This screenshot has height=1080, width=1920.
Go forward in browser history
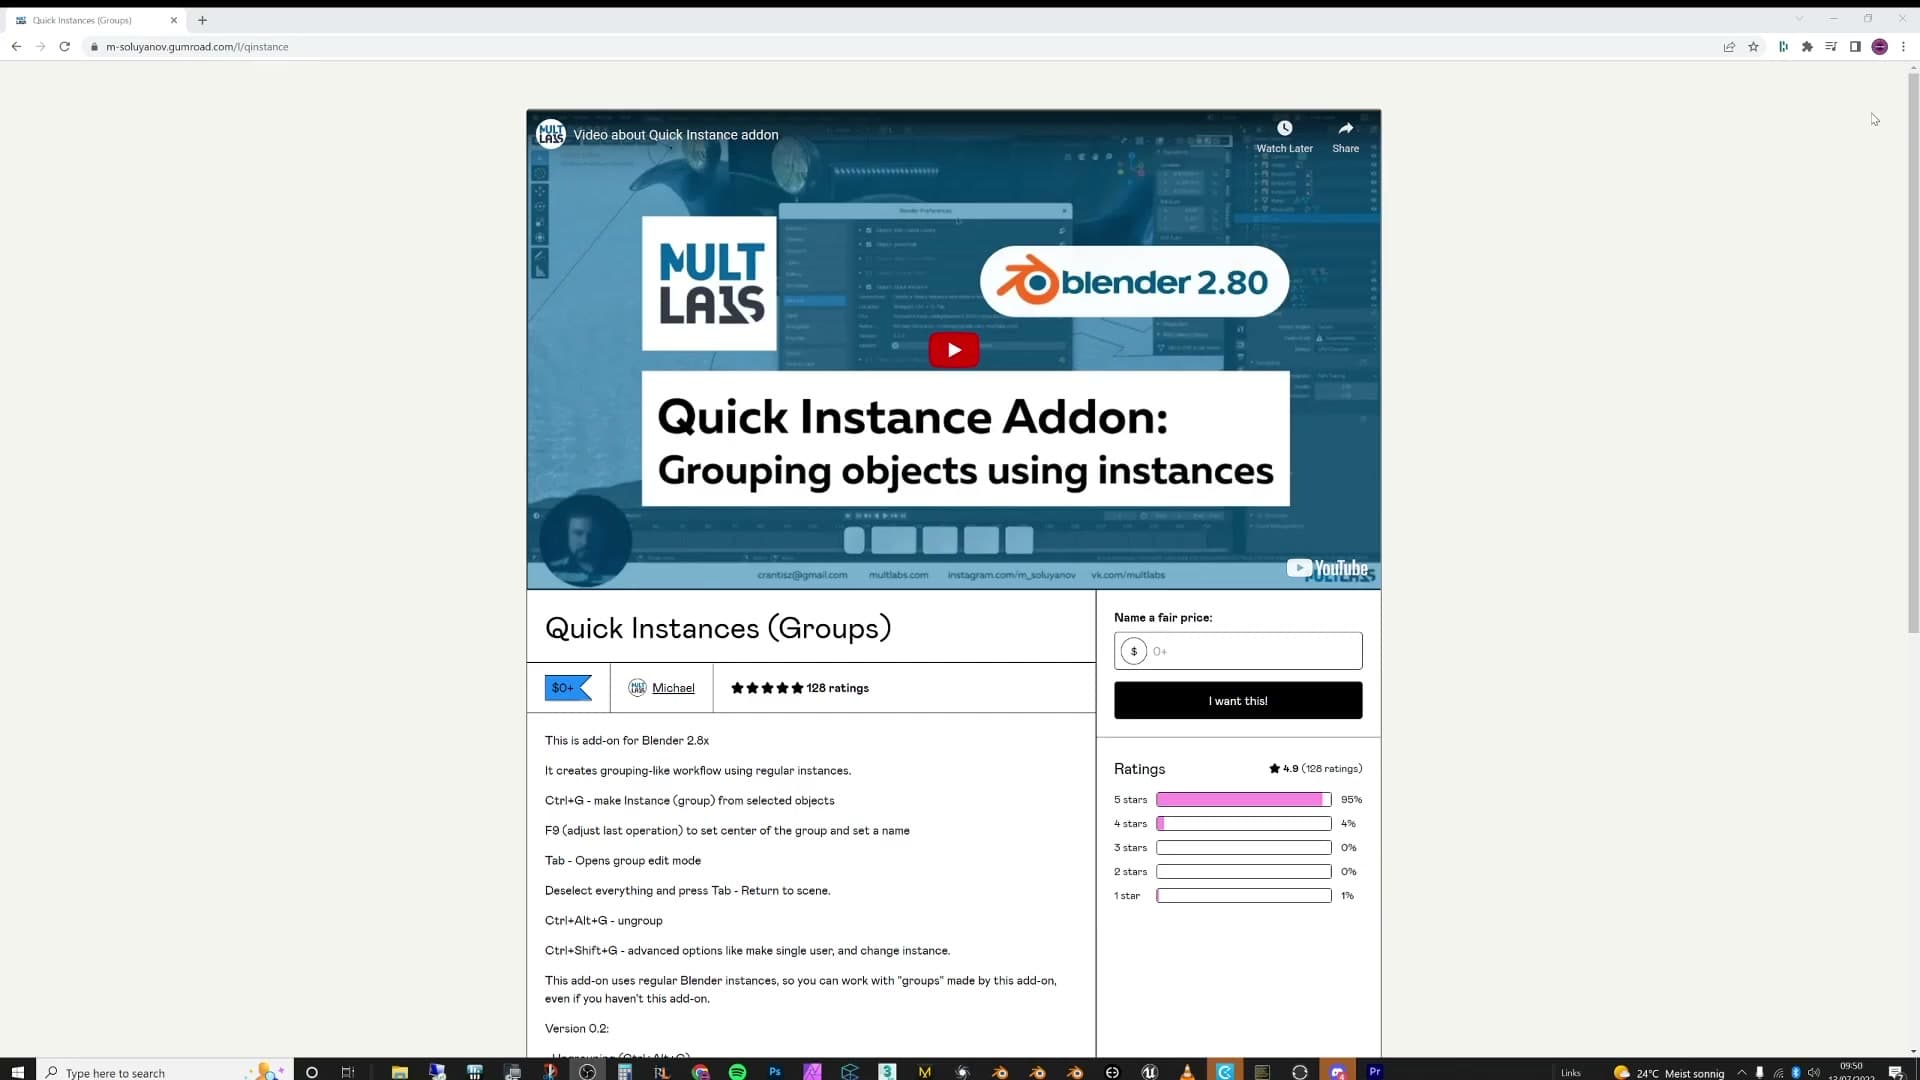coord(40,47)
